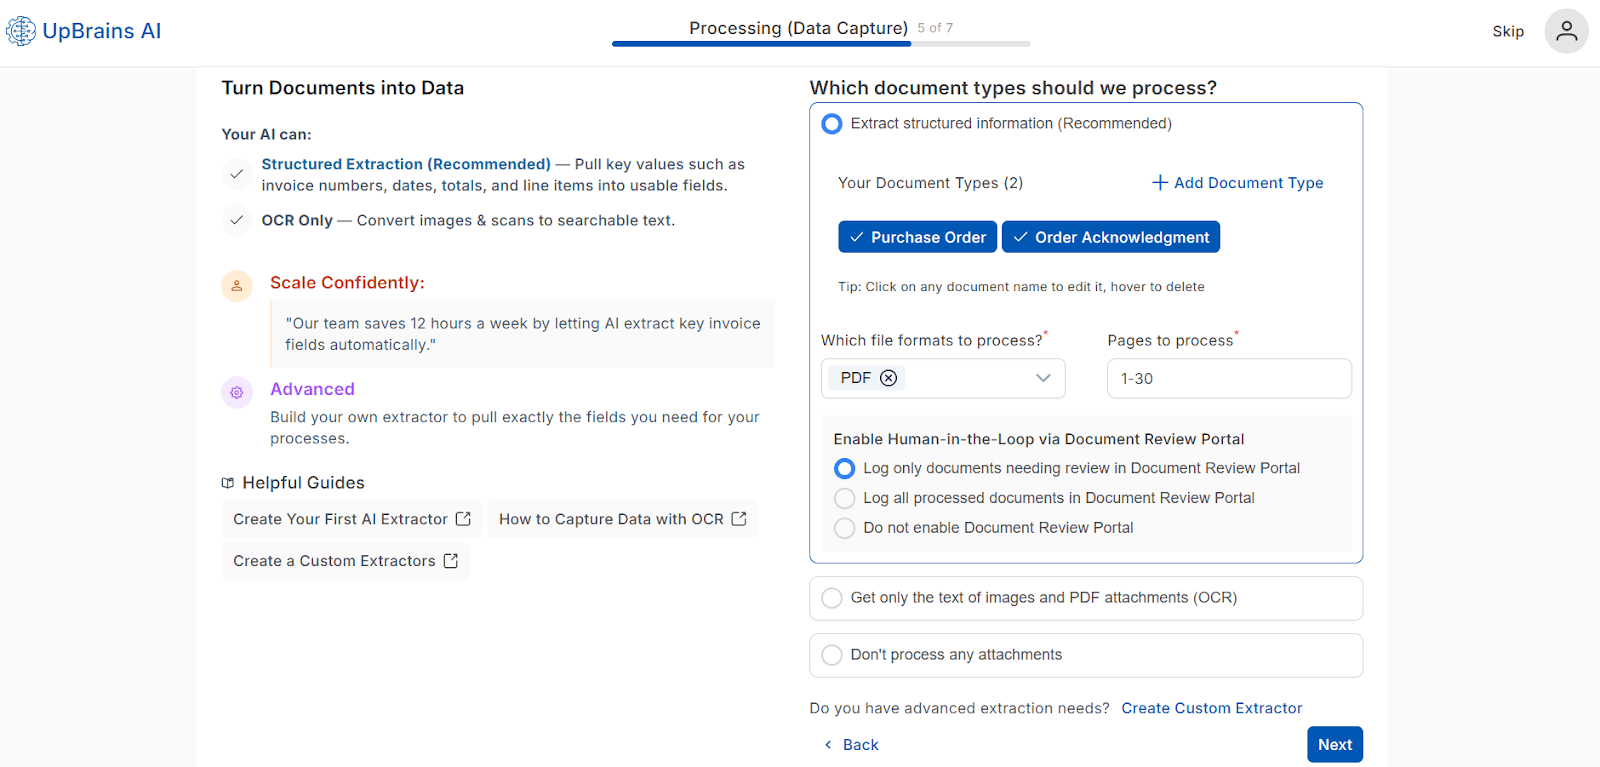This screenshot has height=767, width=1600.
Task: Choose Log only documents needing review
Action: [x=845, y=468]
